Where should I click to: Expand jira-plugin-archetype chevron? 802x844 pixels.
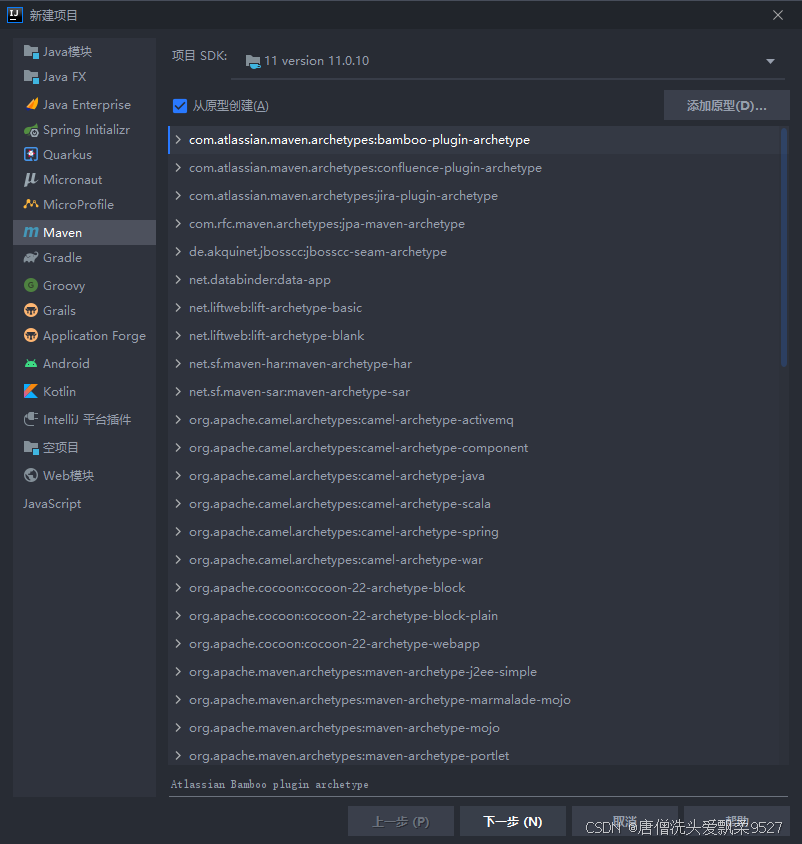tap(178, 195)
